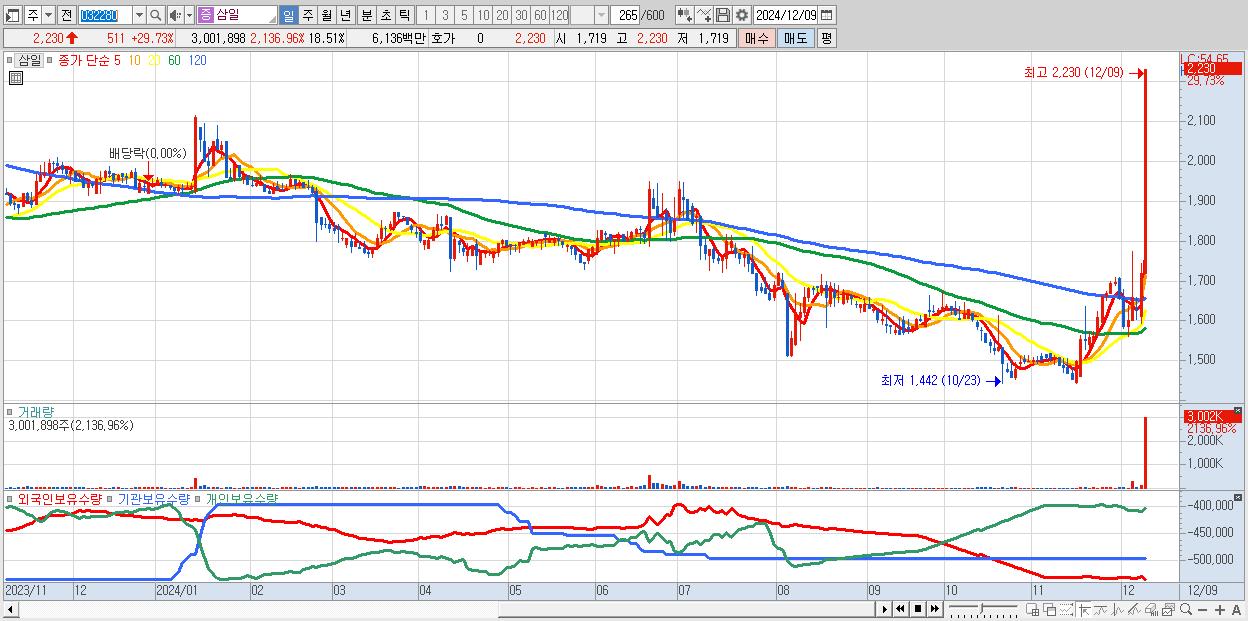This screenshot has width=1248, height=621.
Task: Click the plus zoom-in icon
Action: pos(1220,609)
